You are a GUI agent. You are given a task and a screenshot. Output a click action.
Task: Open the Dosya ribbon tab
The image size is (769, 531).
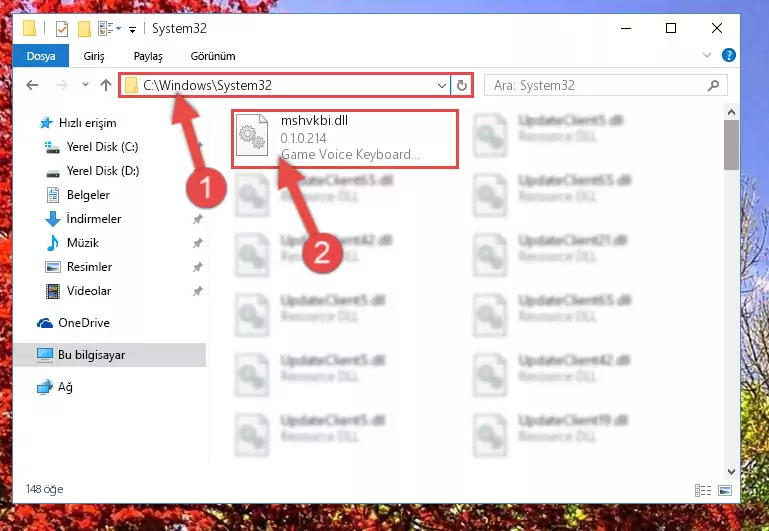41,56
